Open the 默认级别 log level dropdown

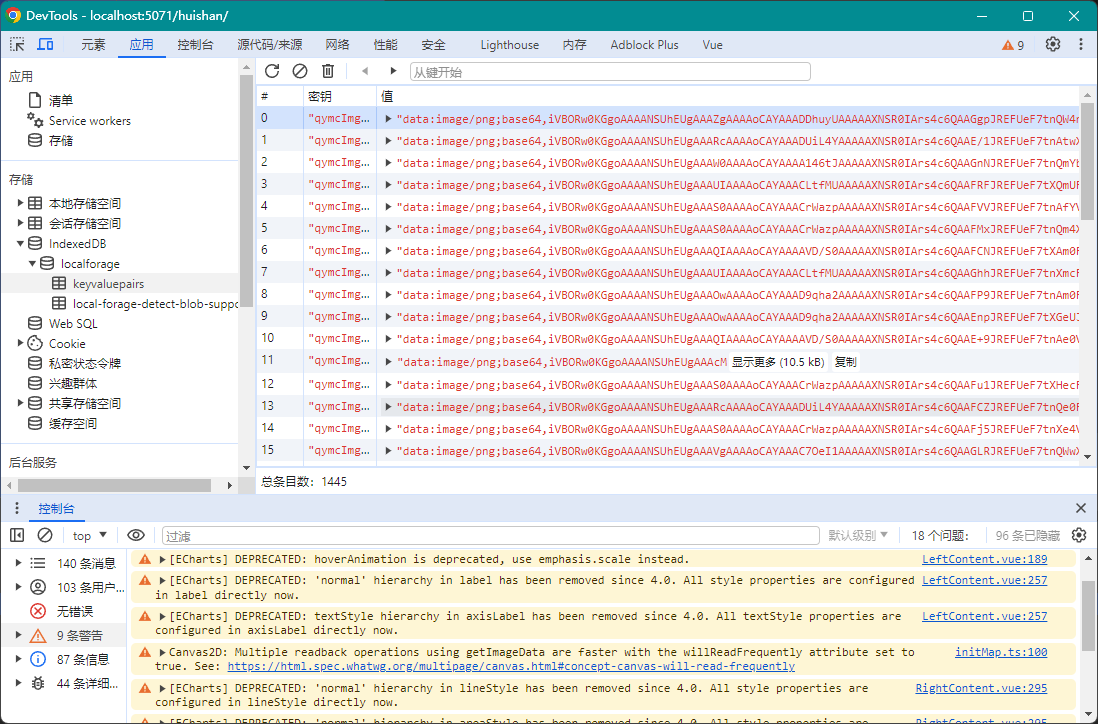858,536
